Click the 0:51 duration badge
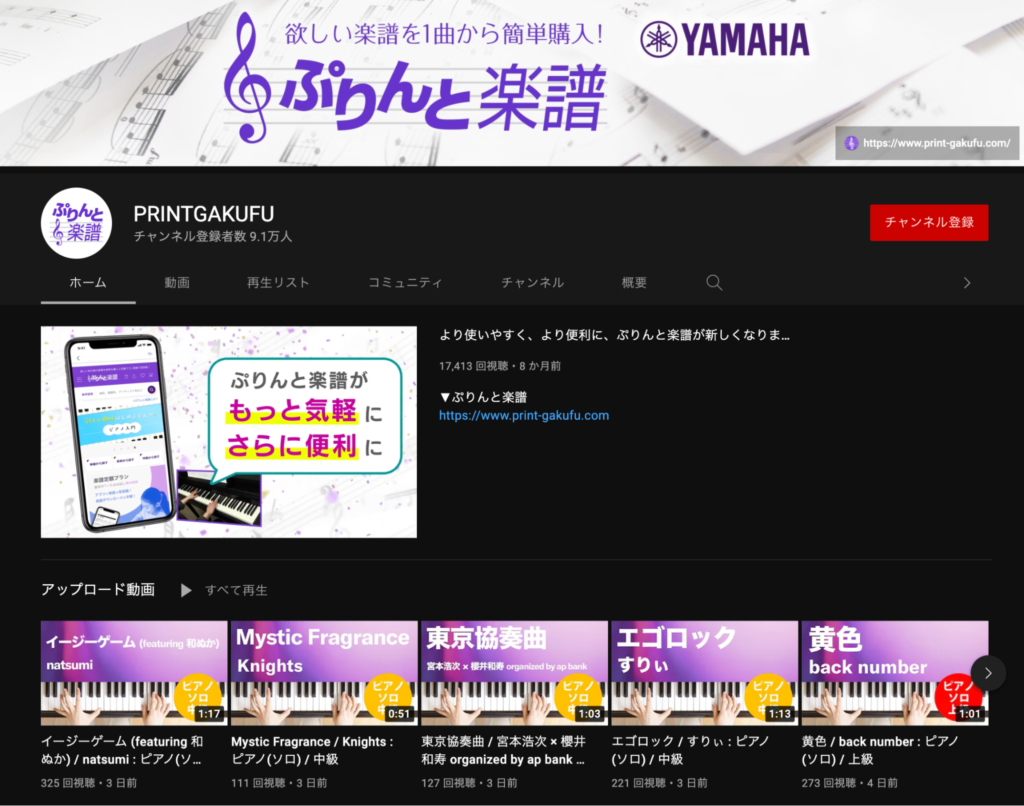1024x806 pixels. click(399, 714)
